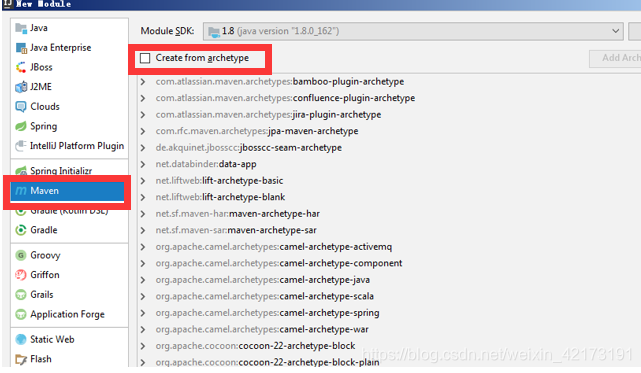Image resolution: width=641 pixels, height=373 pixels.
Task: Enable Create from archetype checkbox
Action: click(145, 58)
